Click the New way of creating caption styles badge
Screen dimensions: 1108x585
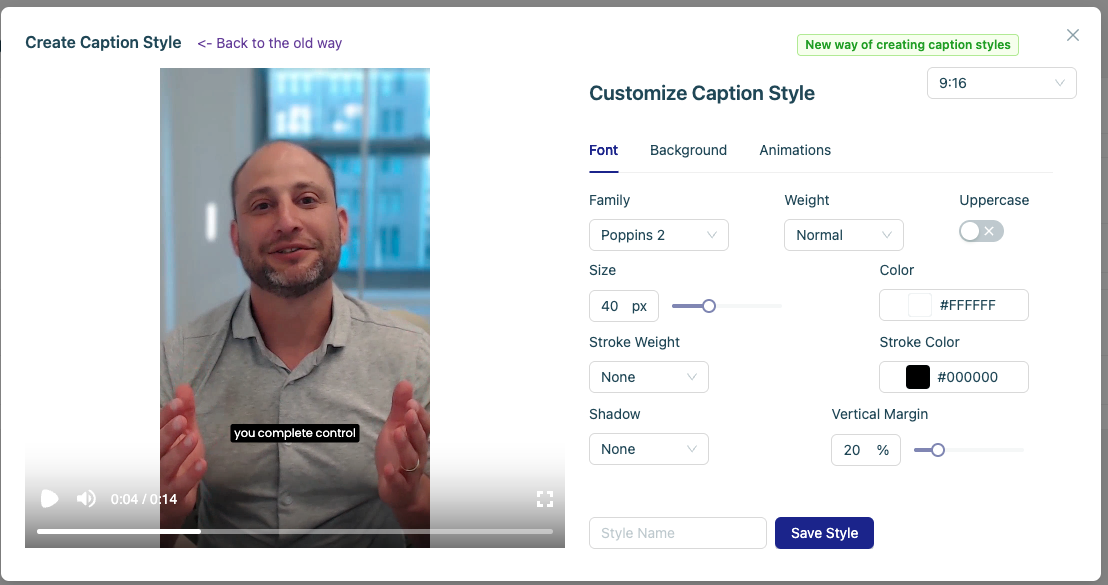(x=907, y=45)
